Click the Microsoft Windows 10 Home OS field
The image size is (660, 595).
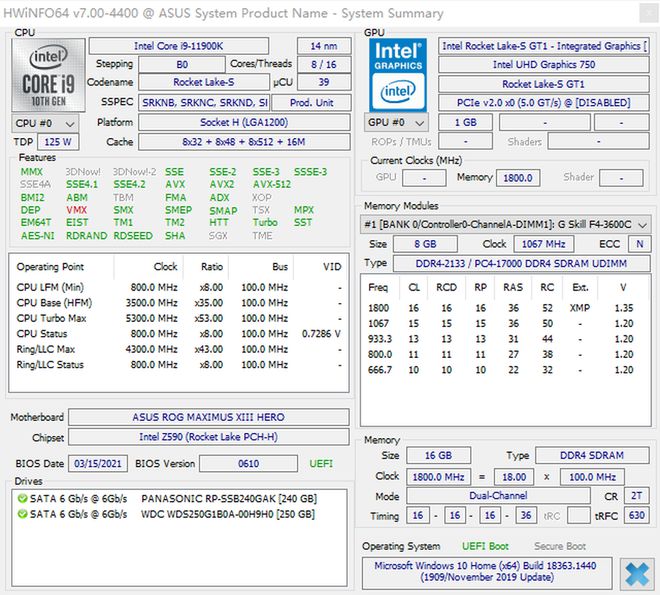486,571
